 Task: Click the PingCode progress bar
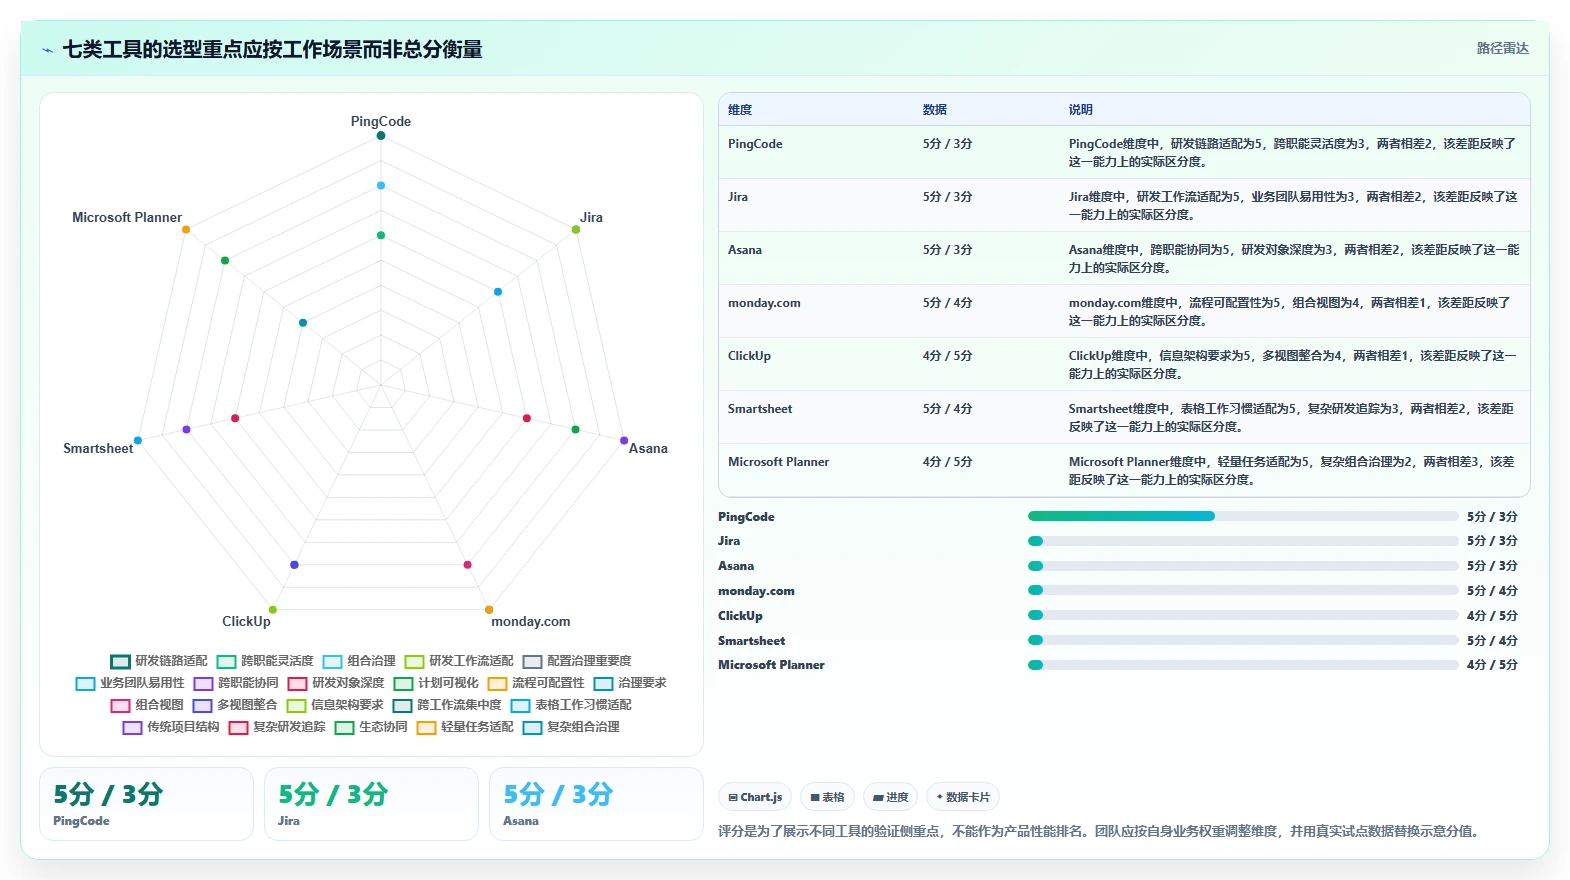(x=1243, y=516)
